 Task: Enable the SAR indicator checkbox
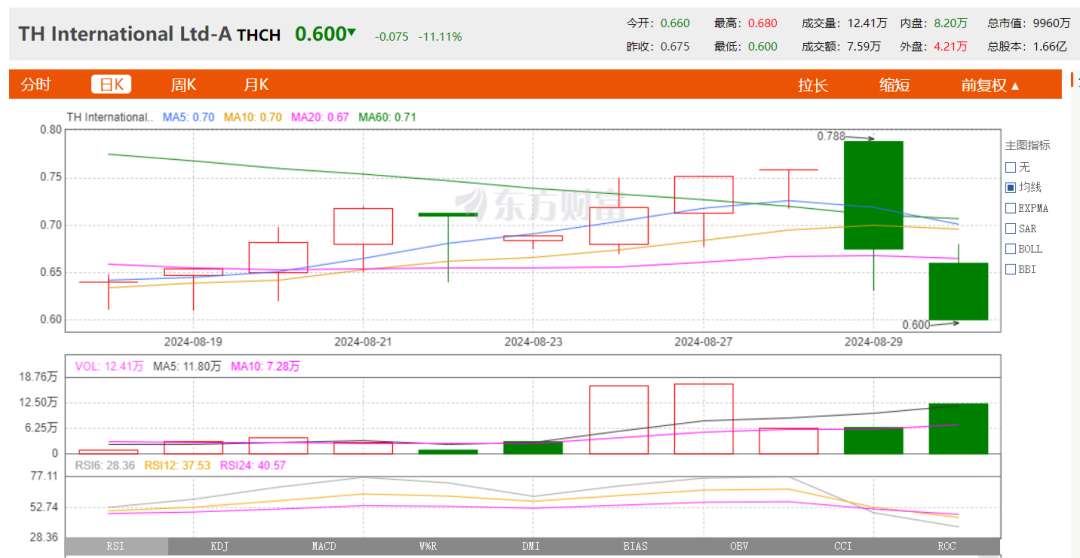(x=1010, y=228)
